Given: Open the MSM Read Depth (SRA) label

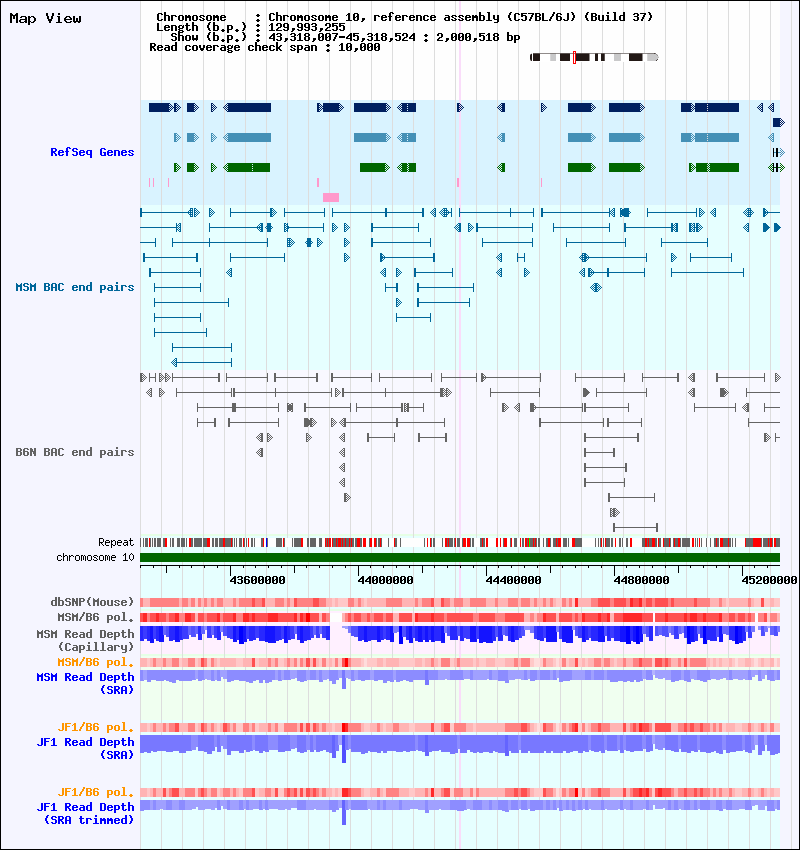Looking at the screenshot, I should pos(85,684).
